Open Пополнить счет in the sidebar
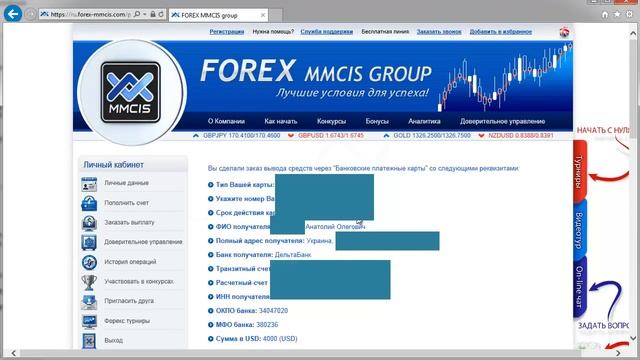Image resolution: width=640 pixels, height=360 pixels. click(127, 202)
